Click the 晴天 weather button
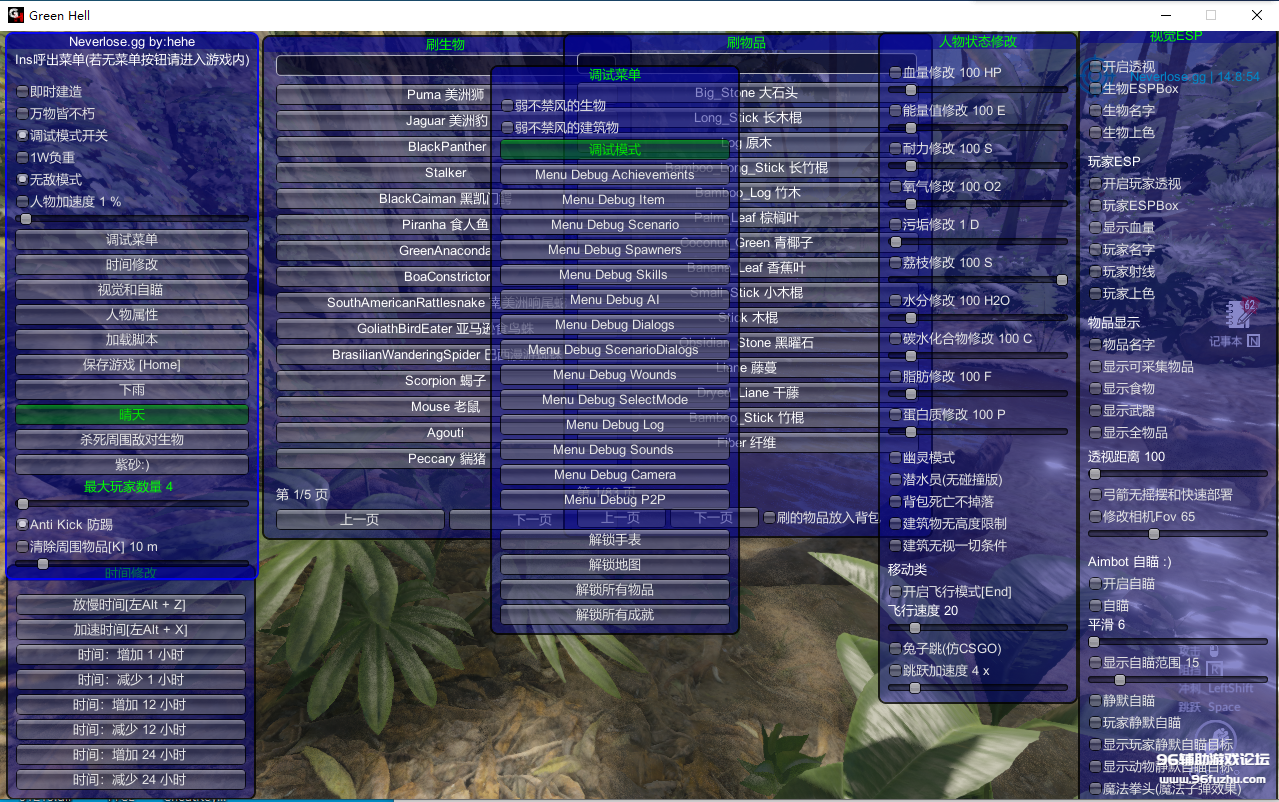 (x=131, y=414)
